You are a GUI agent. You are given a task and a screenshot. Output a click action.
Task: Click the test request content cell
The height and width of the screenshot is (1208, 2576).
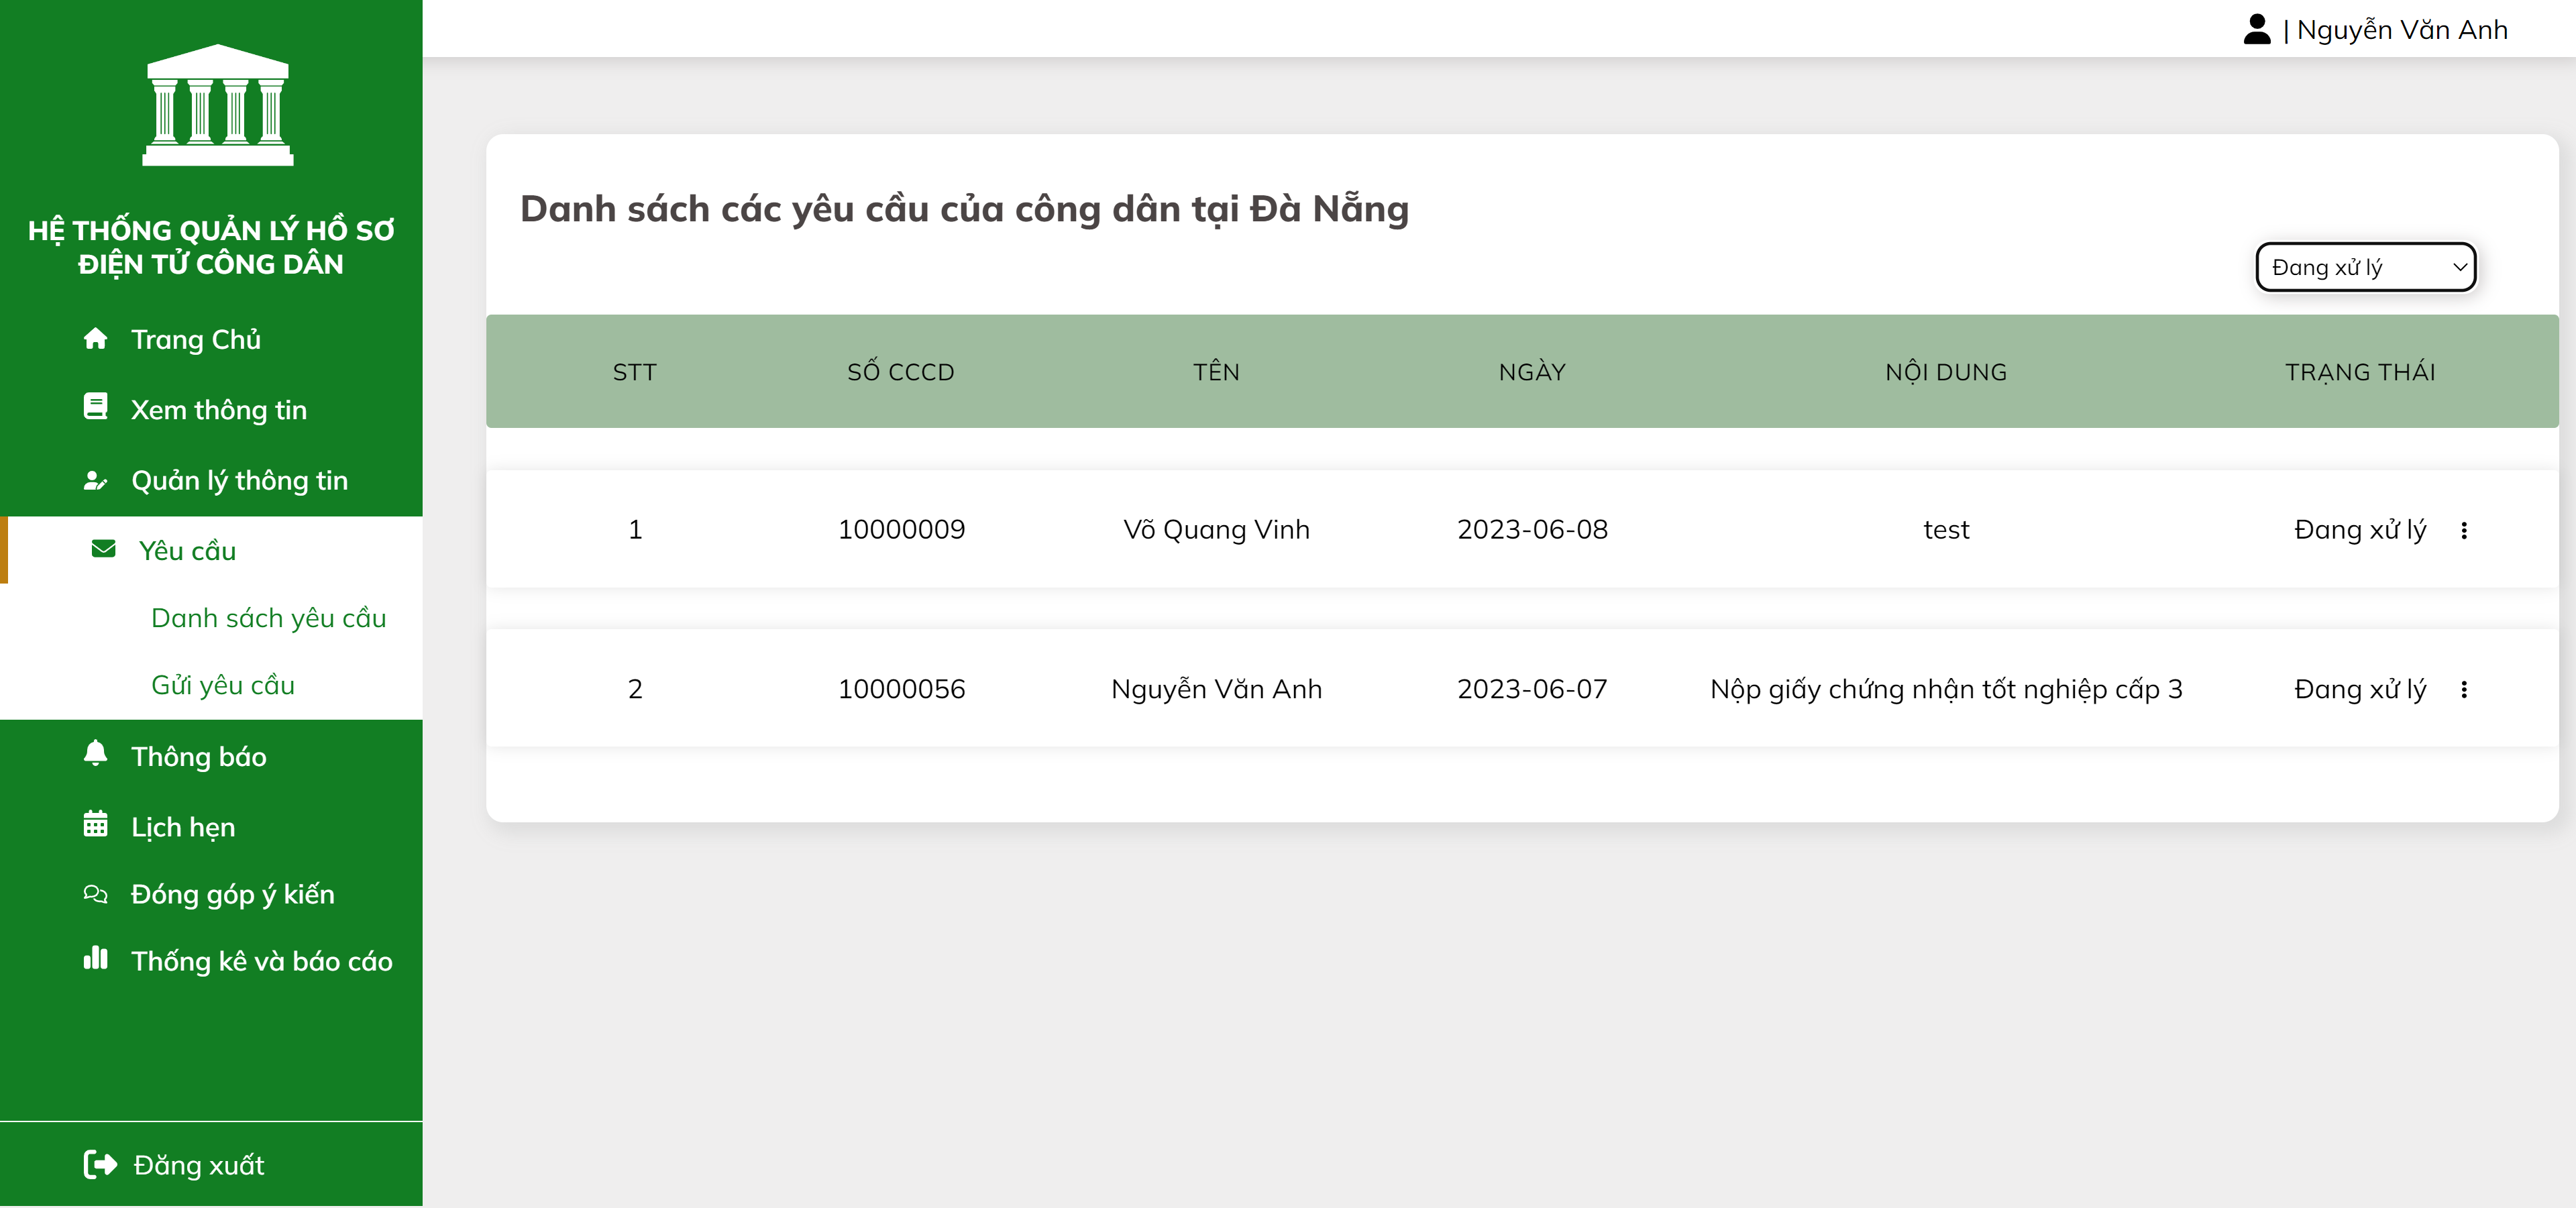pos(1945,529)
